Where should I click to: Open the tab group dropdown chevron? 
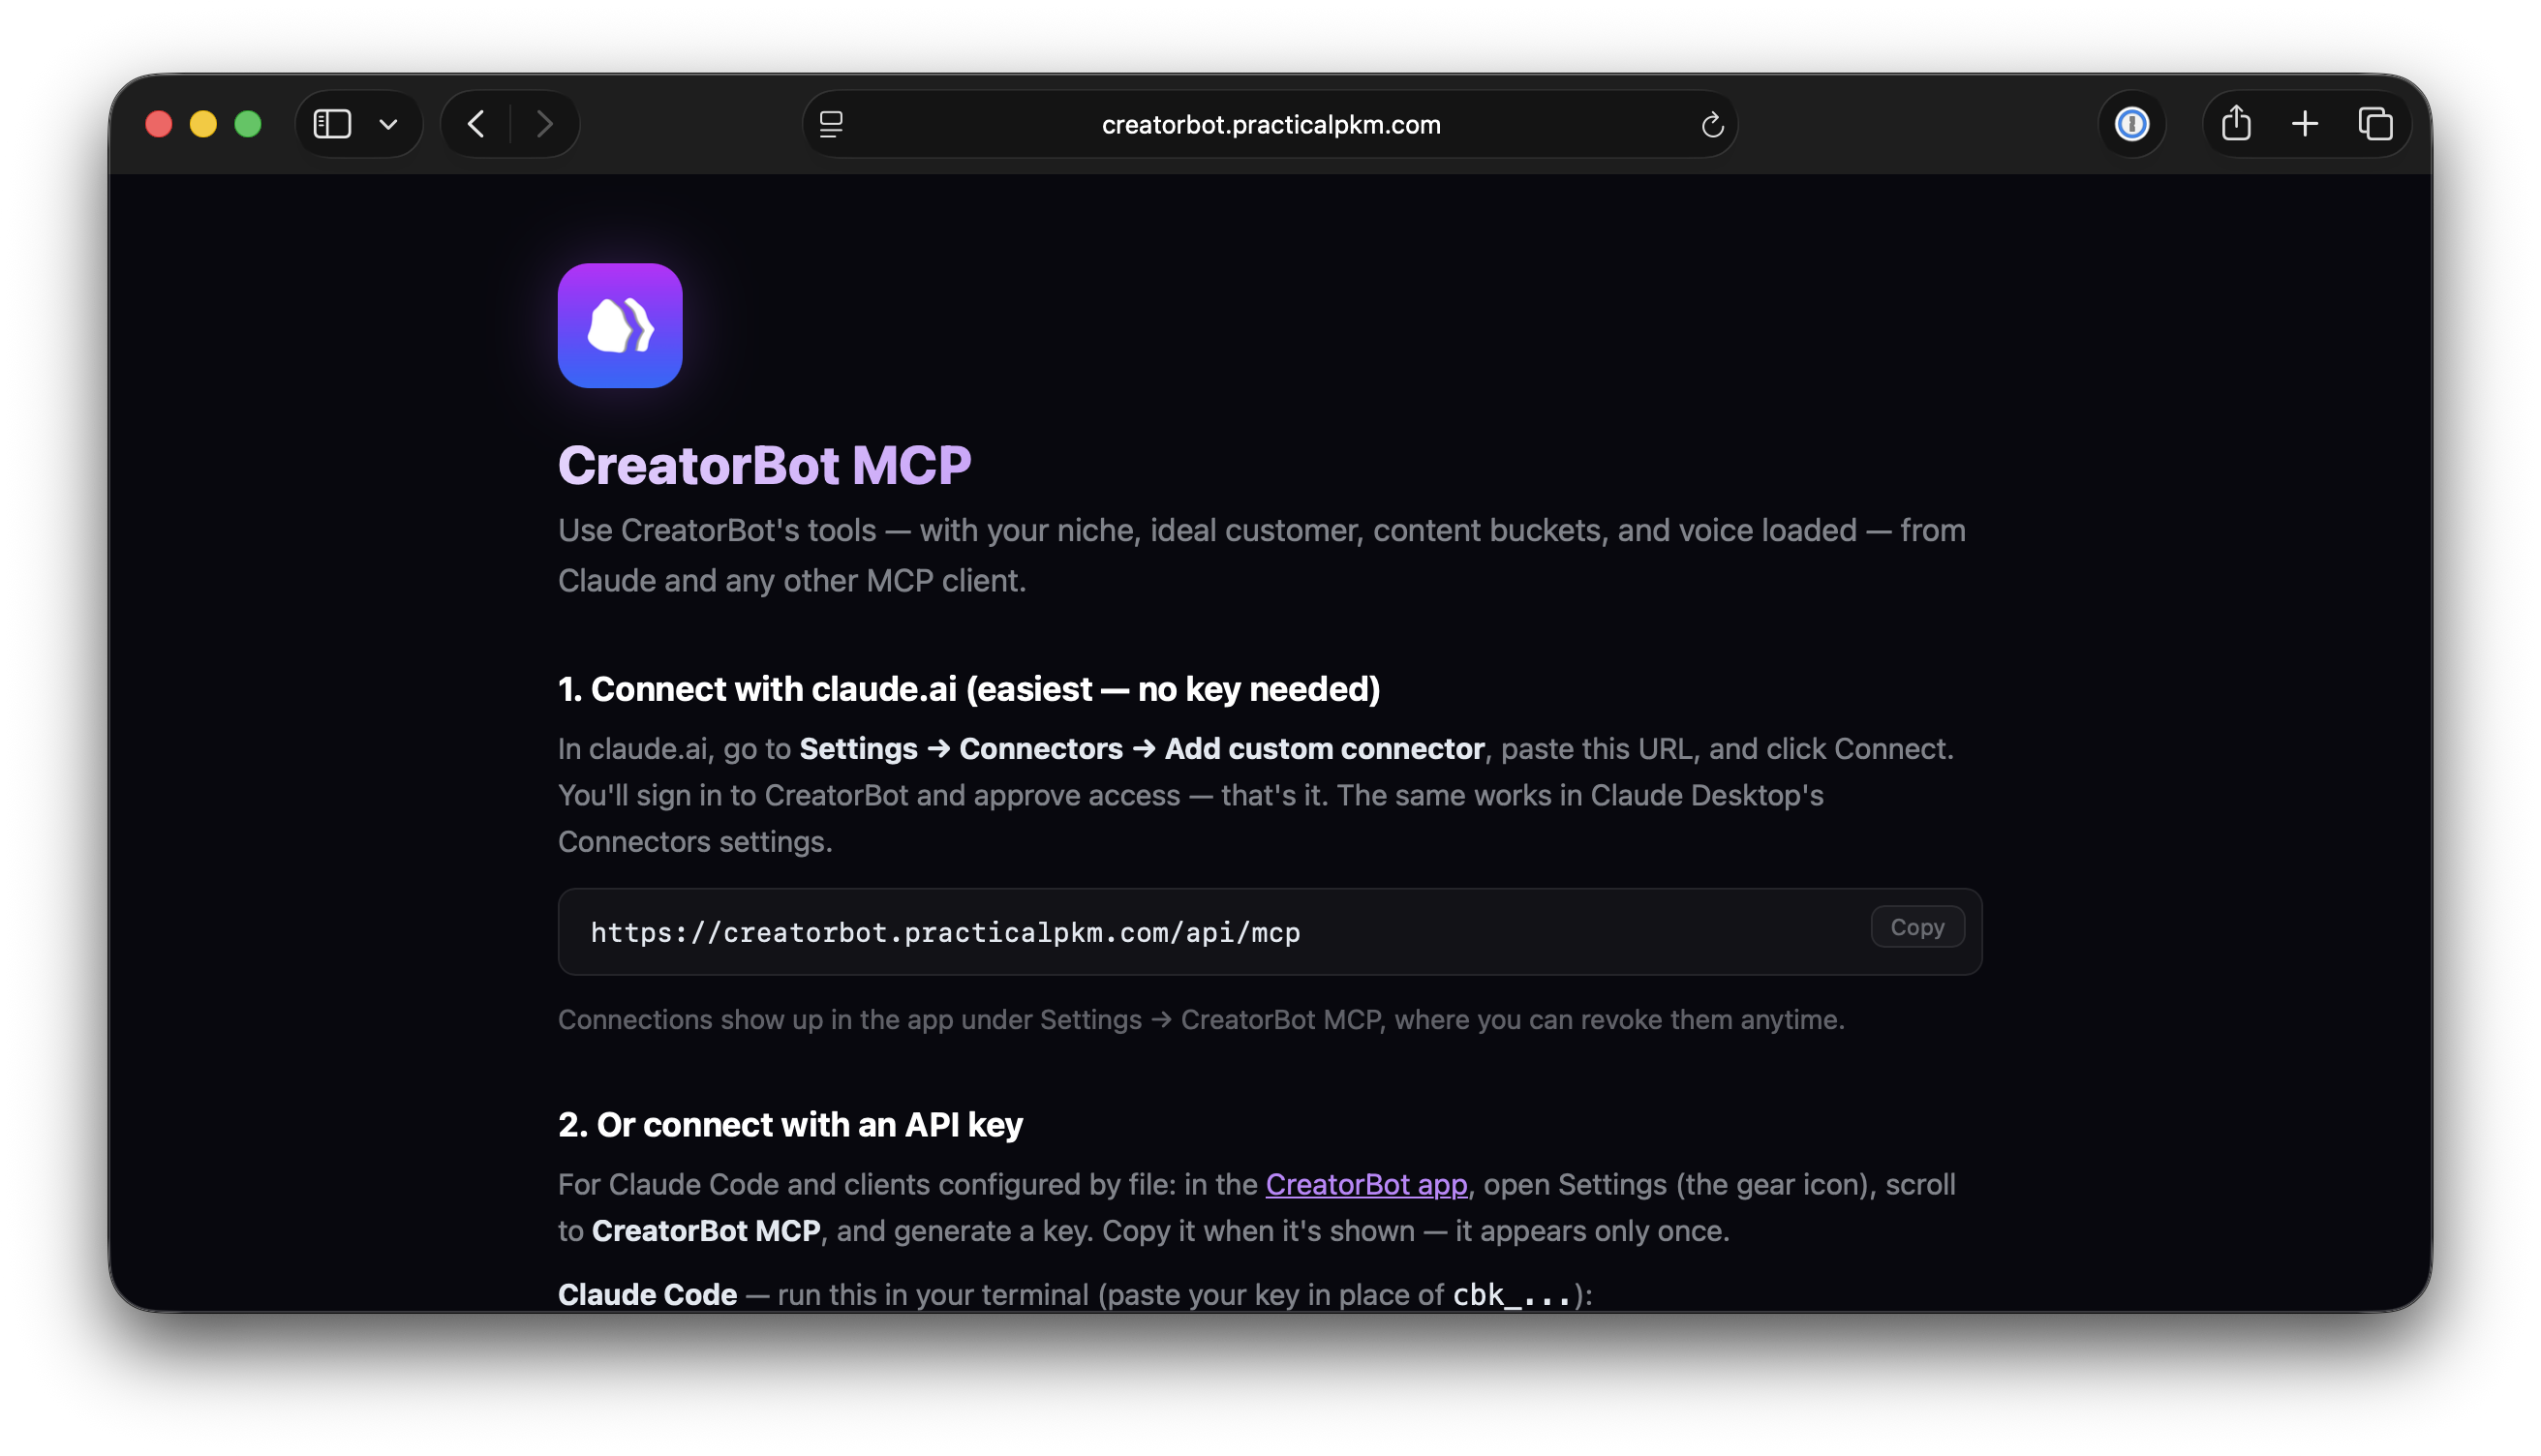point(389,124)
